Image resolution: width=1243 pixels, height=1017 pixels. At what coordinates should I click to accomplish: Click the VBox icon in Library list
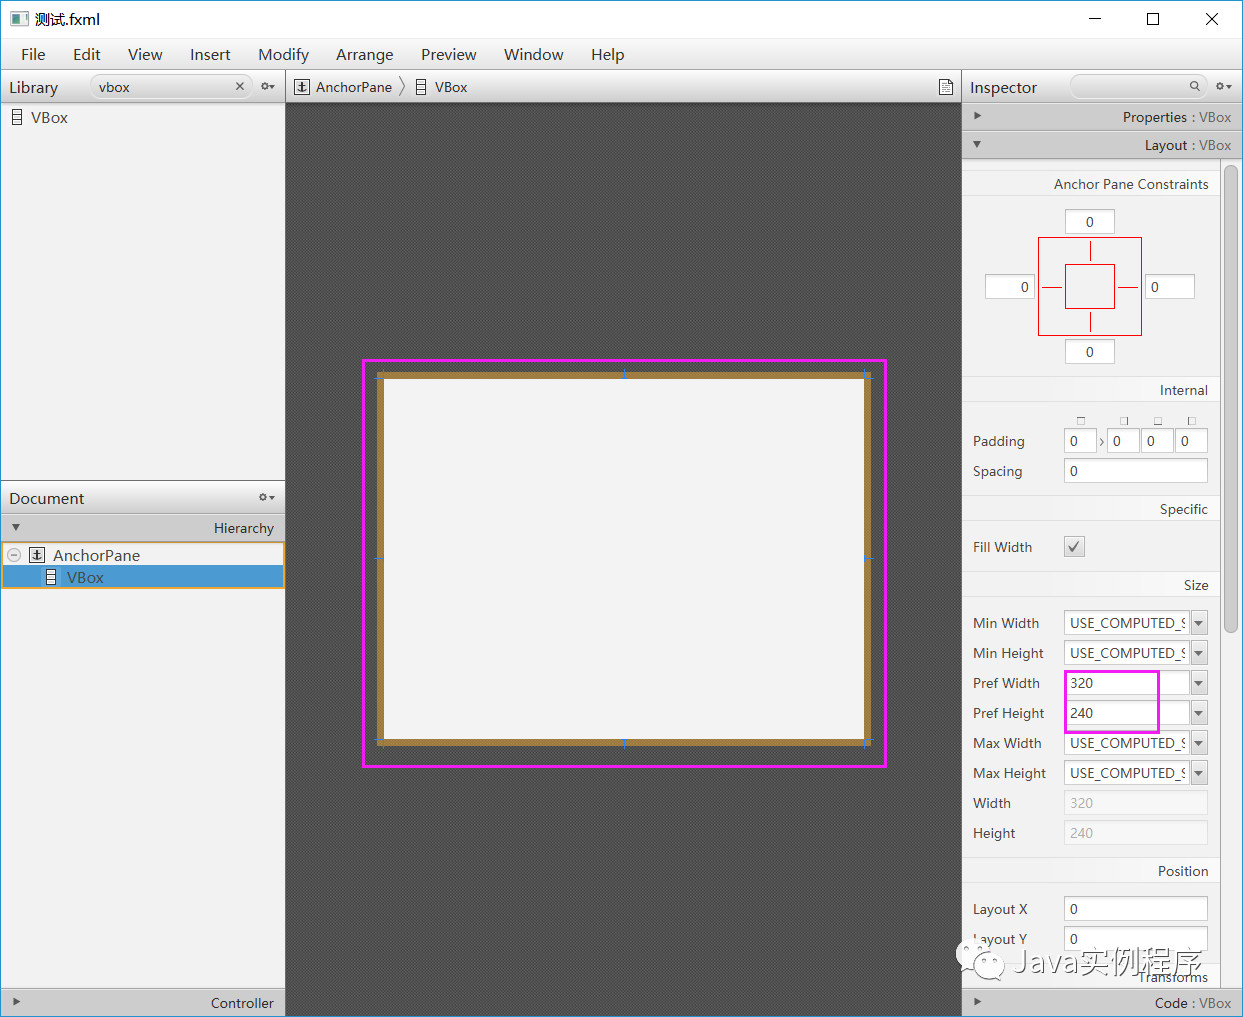coord(17,118)
